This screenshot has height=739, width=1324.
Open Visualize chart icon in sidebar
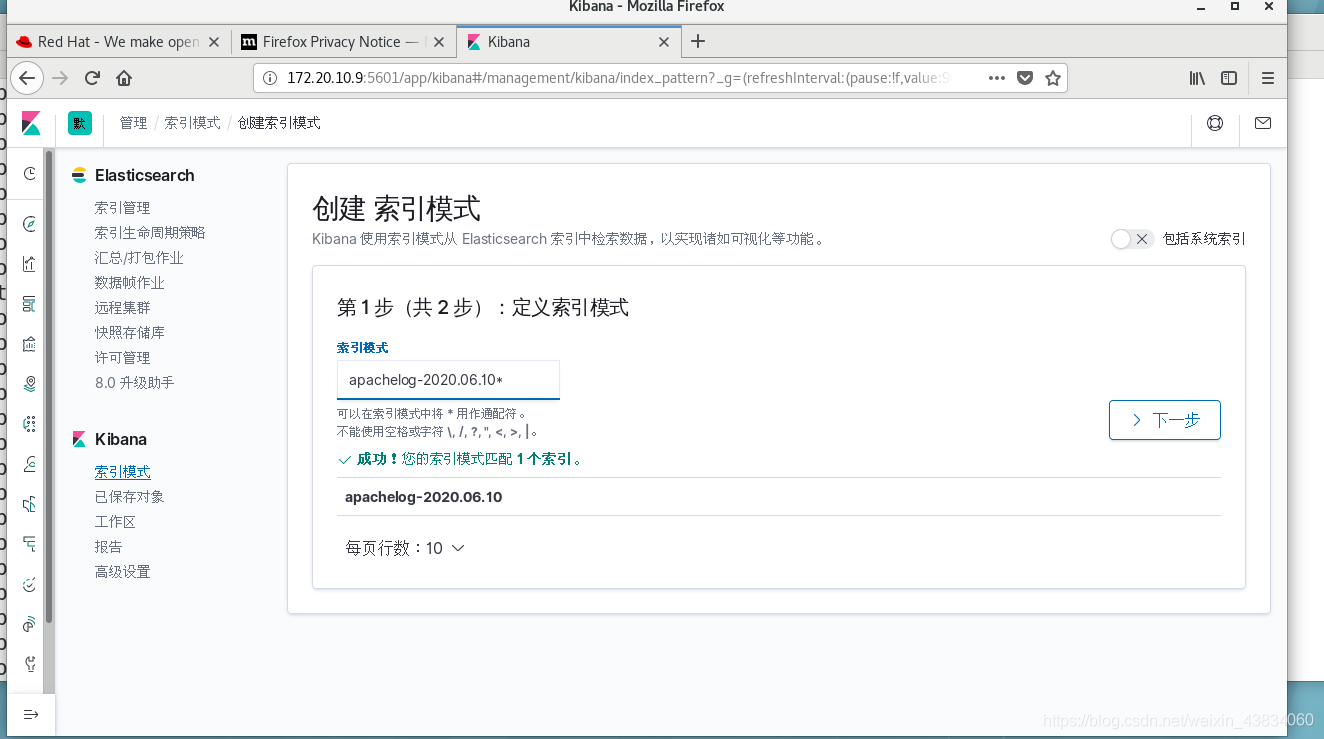tap(30, 264)
